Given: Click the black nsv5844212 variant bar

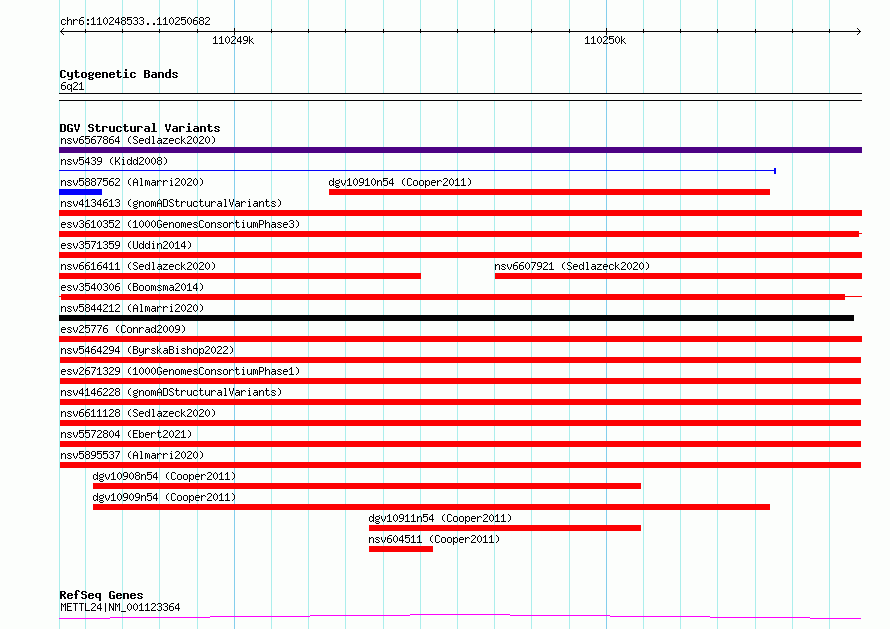Looking at the screenshot, I should pyautogui.click(x=457, y=318).
